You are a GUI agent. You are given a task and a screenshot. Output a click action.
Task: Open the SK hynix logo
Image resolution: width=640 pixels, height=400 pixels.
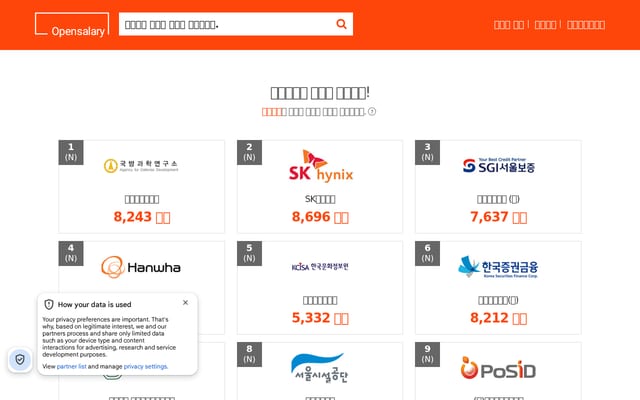coord(320,166)
